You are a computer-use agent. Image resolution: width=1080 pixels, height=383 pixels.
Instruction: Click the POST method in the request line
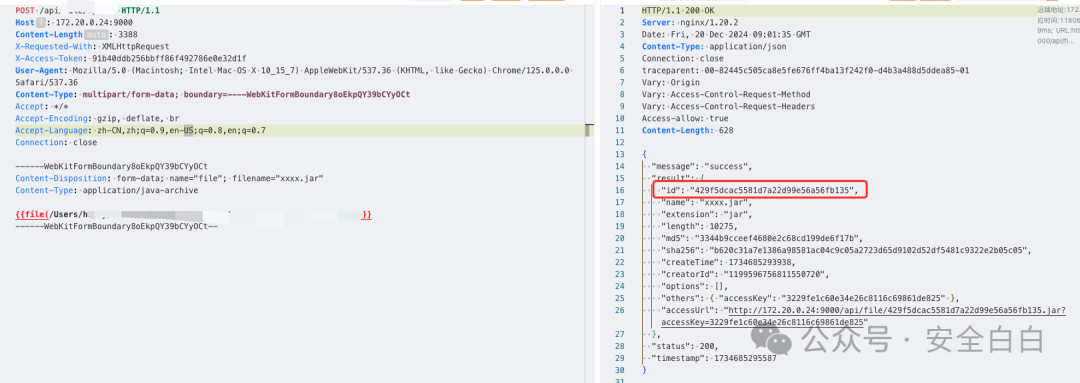25,10
